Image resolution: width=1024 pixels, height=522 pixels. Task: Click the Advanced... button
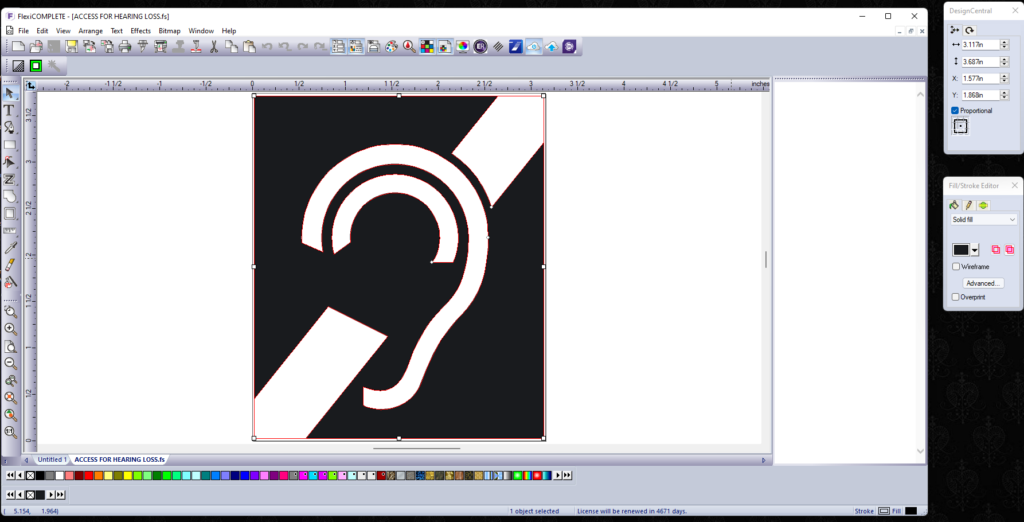point(984,284)
